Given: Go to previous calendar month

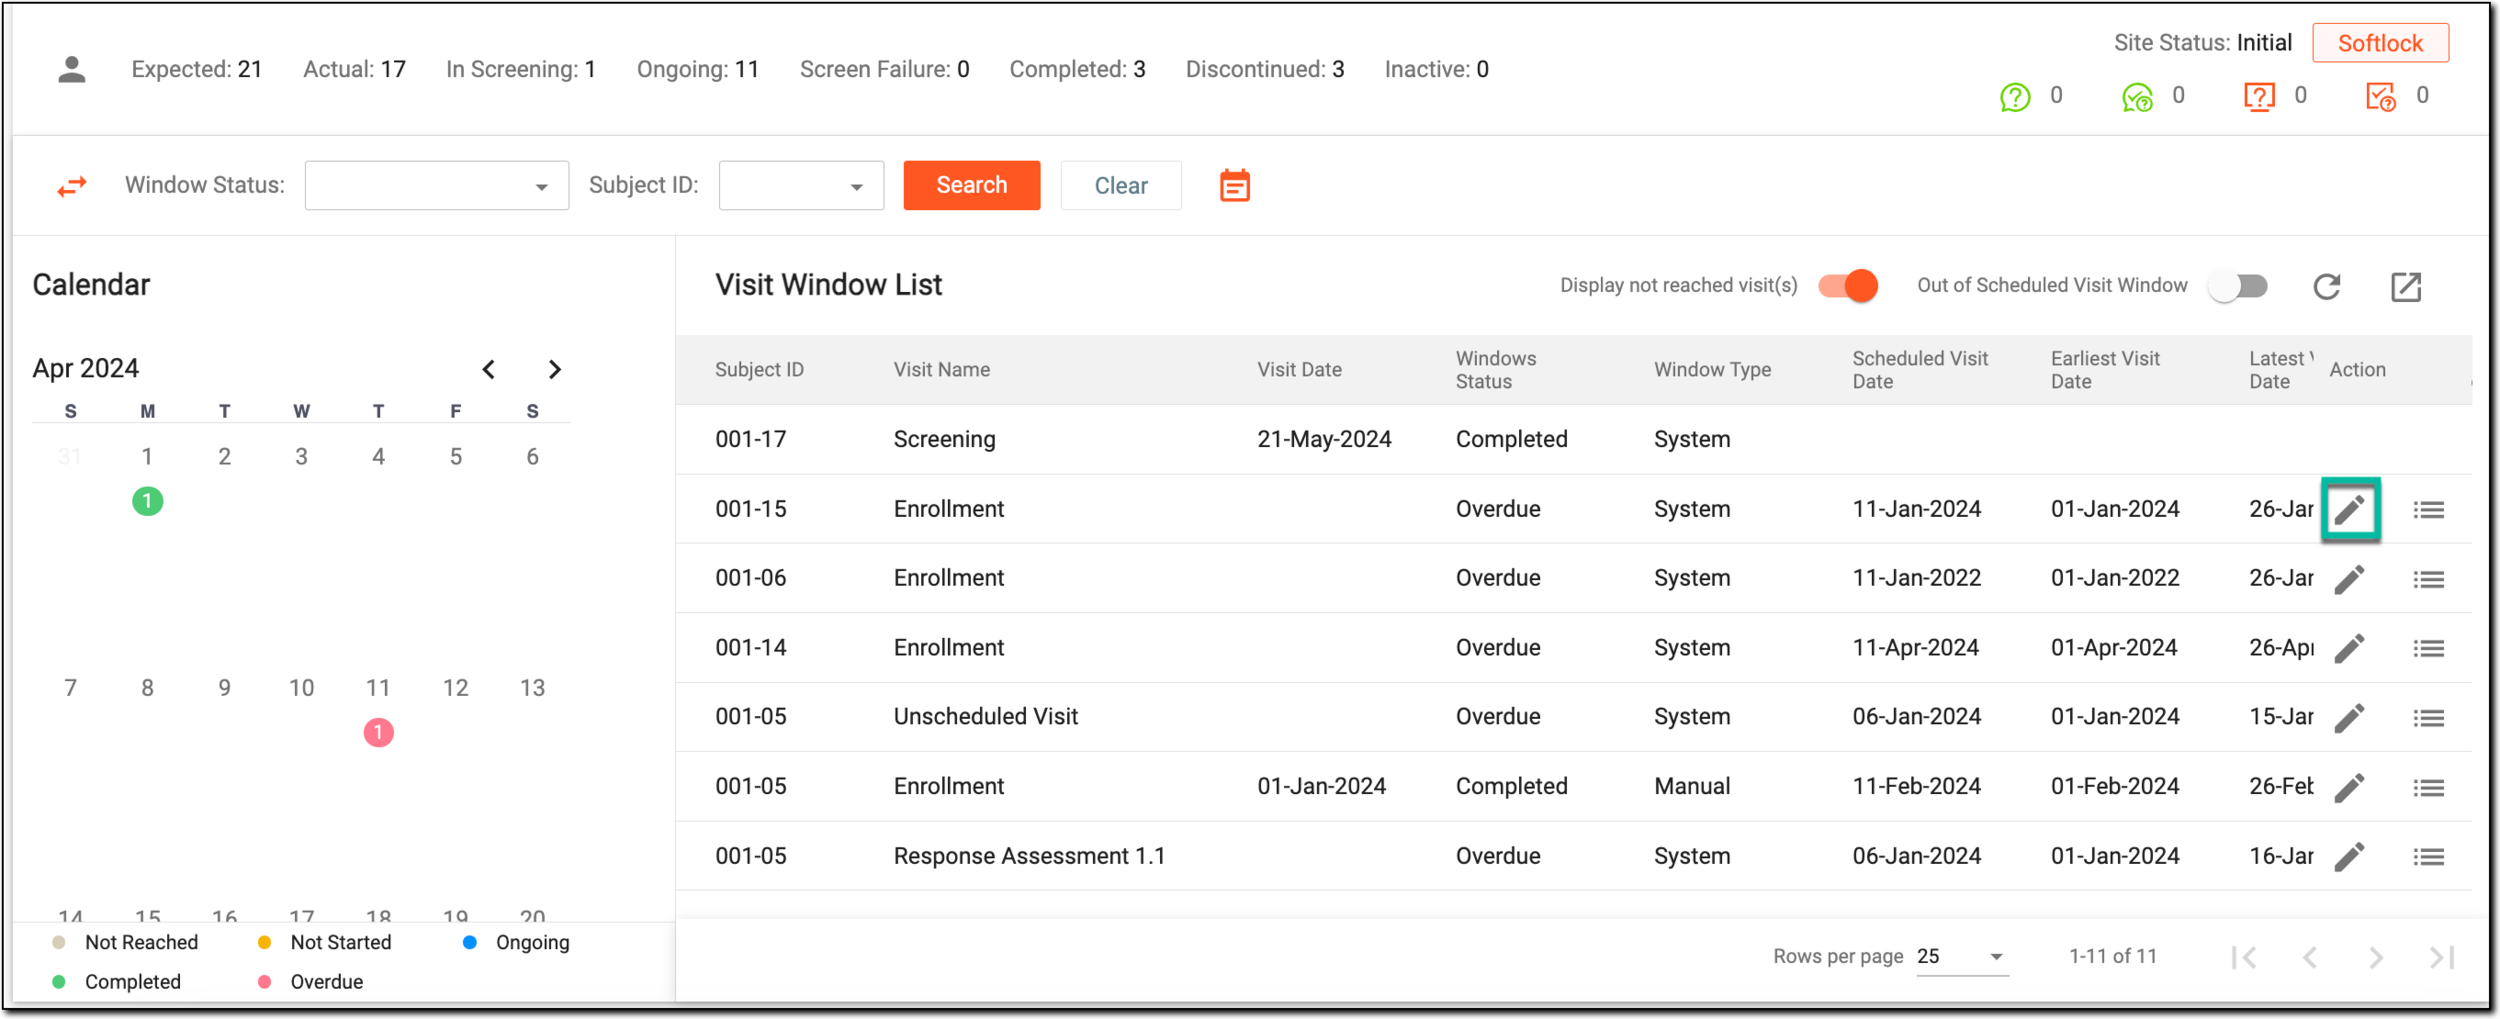Looking at the screenshot, I should [x=488, y=369].
